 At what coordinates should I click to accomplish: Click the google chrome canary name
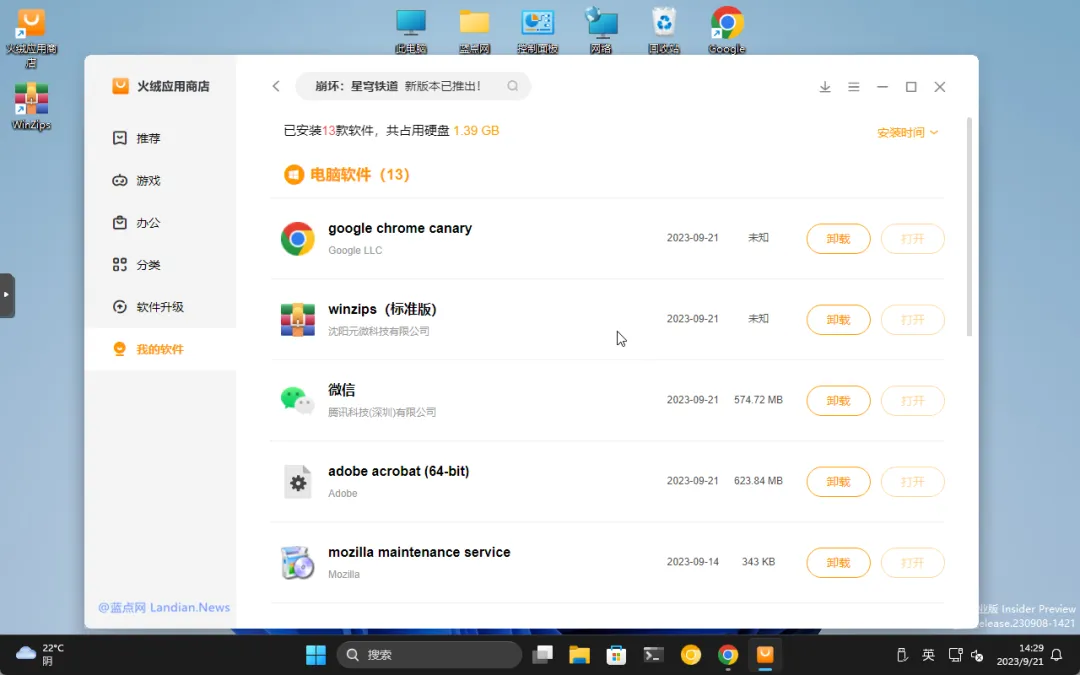[399, 228]
